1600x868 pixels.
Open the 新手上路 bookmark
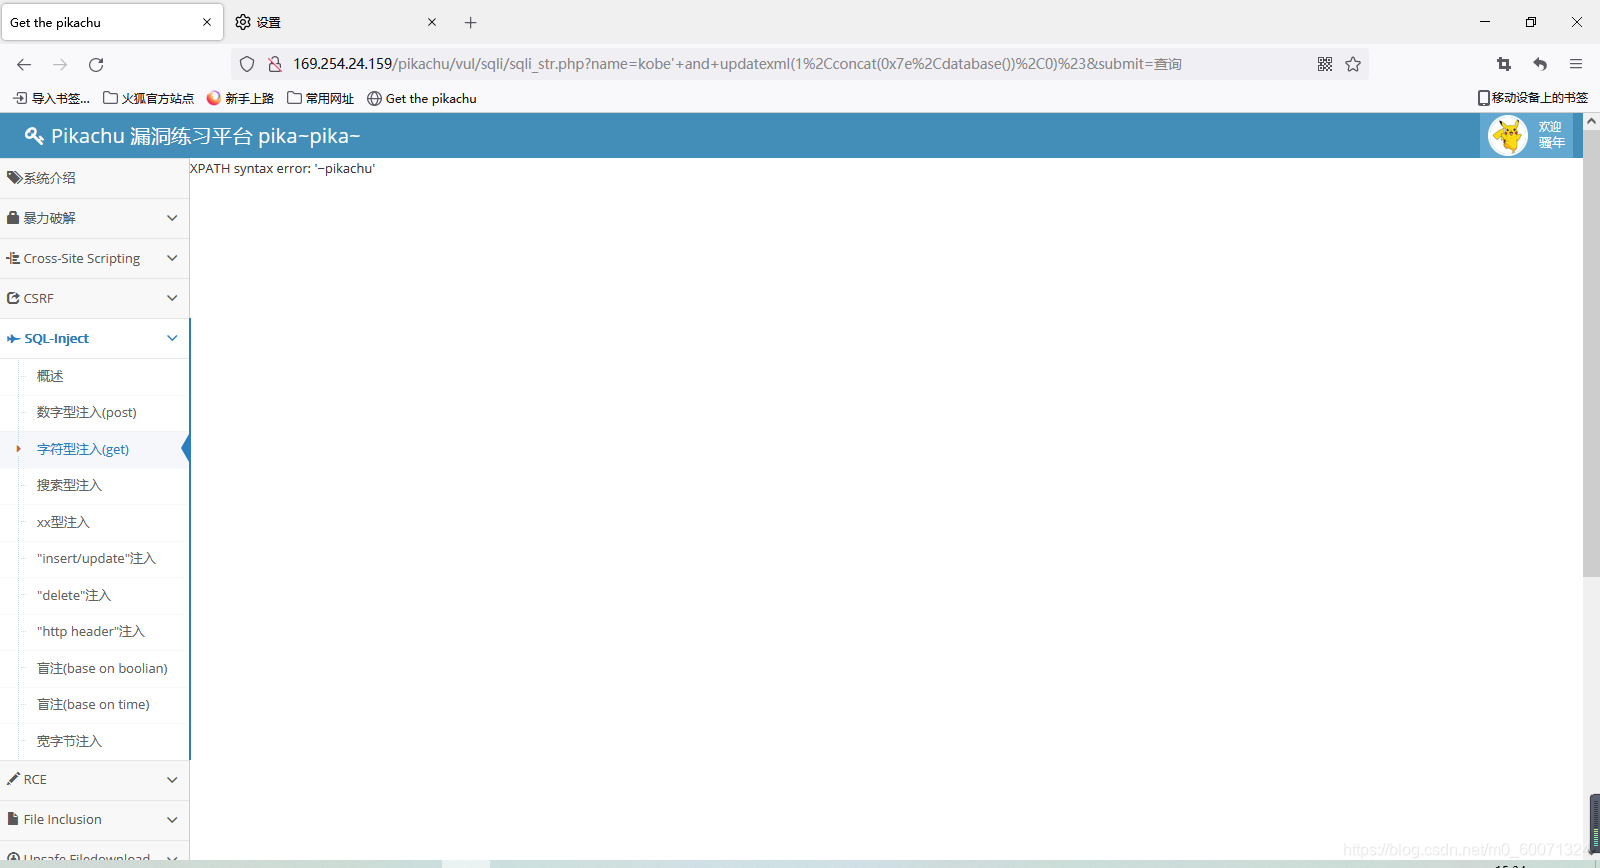(x=240, y=98)
